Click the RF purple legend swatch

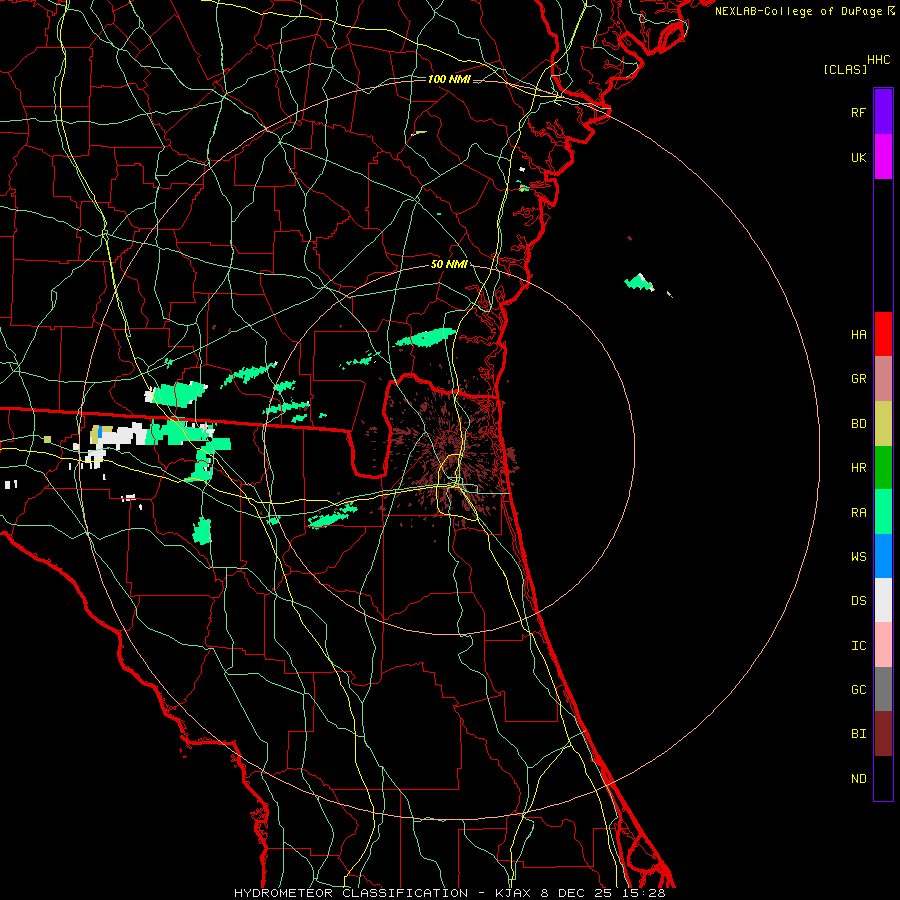pyautogui.click(x=883, y=112)
